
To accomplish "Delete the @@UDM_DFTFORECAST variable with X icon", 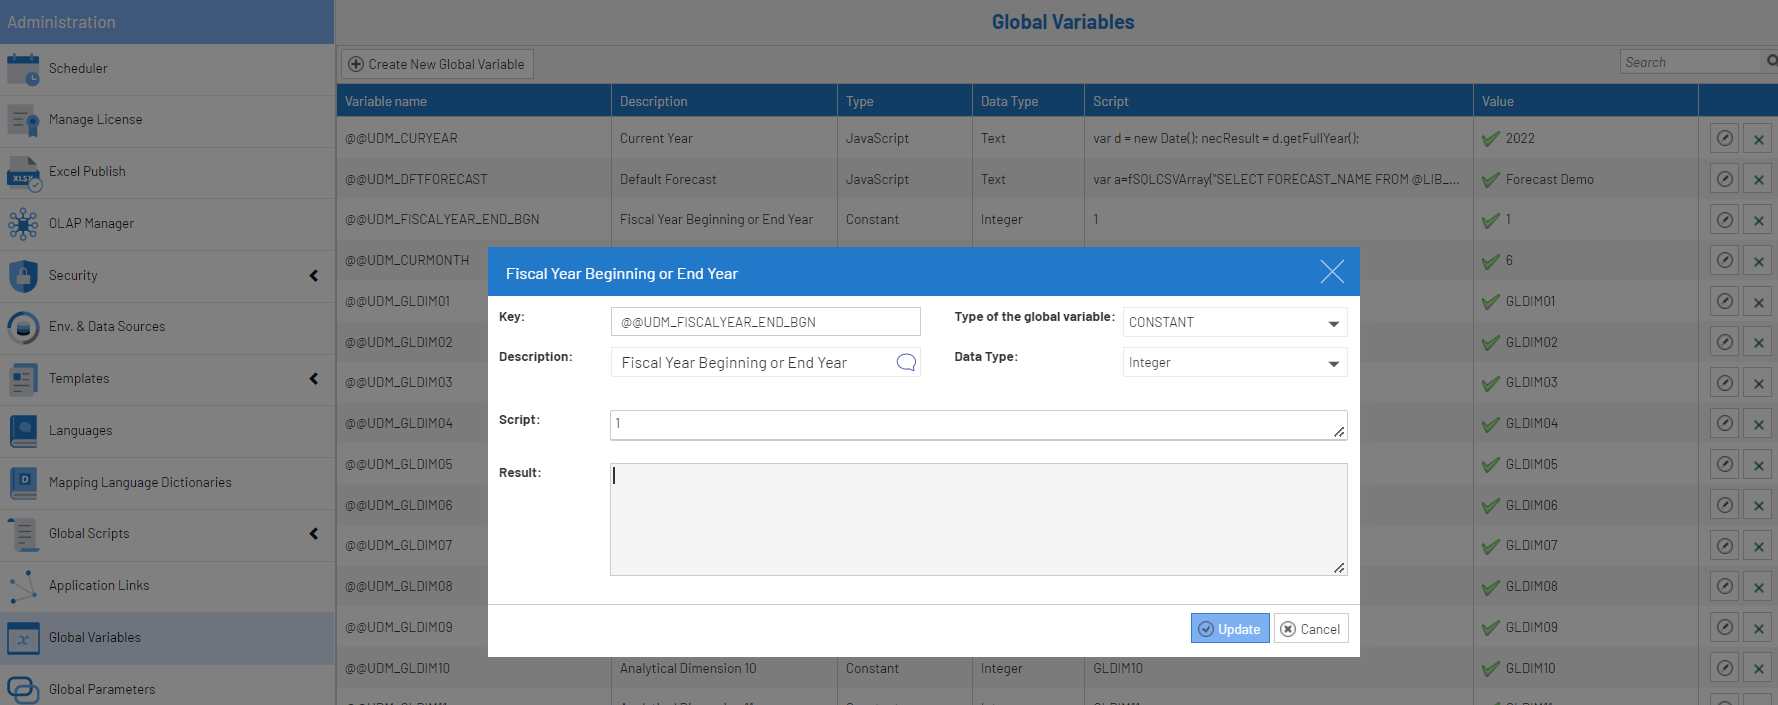I will click(x=1758, y=180).
